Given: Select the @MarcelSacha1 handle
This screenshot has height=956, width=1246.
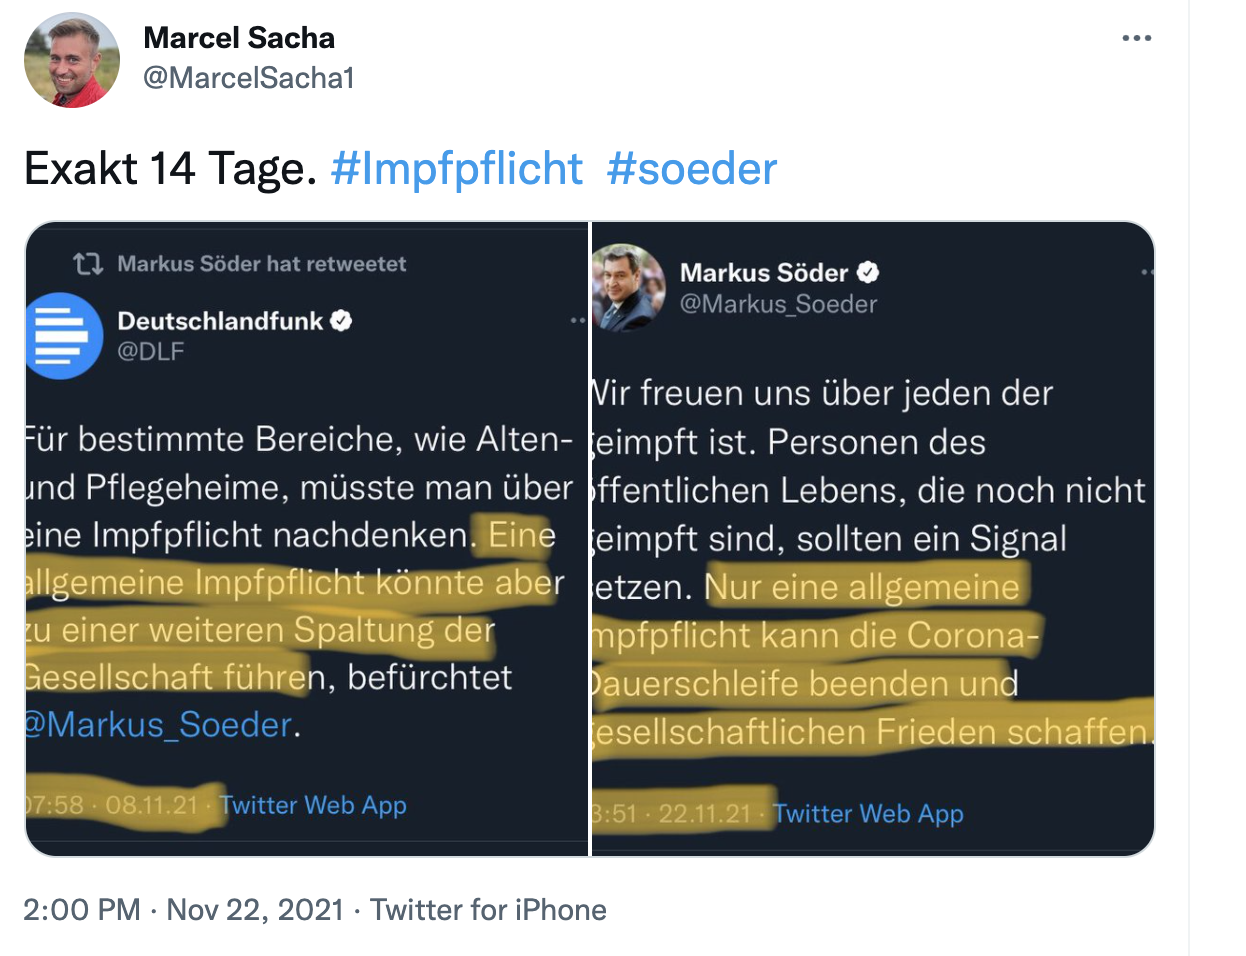Looking at the screenshot, I should 248,78.
